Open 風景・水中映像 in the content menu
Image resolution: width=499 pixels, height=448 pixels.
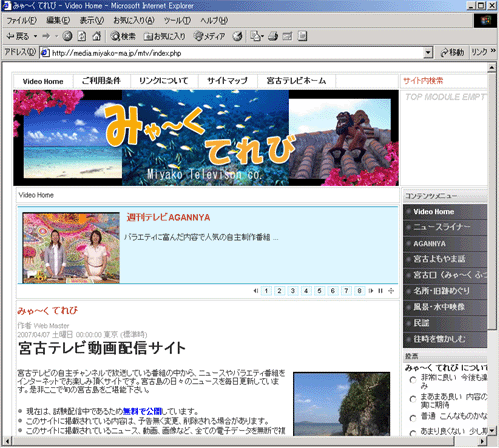pos(445,307)
